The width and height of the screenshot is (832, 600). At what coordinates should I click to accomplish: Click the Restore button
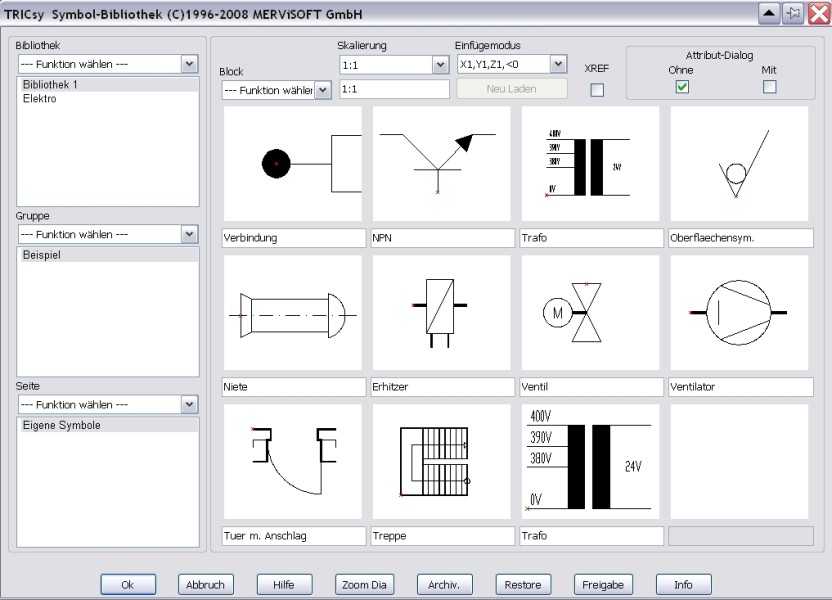tap(523, 585)
